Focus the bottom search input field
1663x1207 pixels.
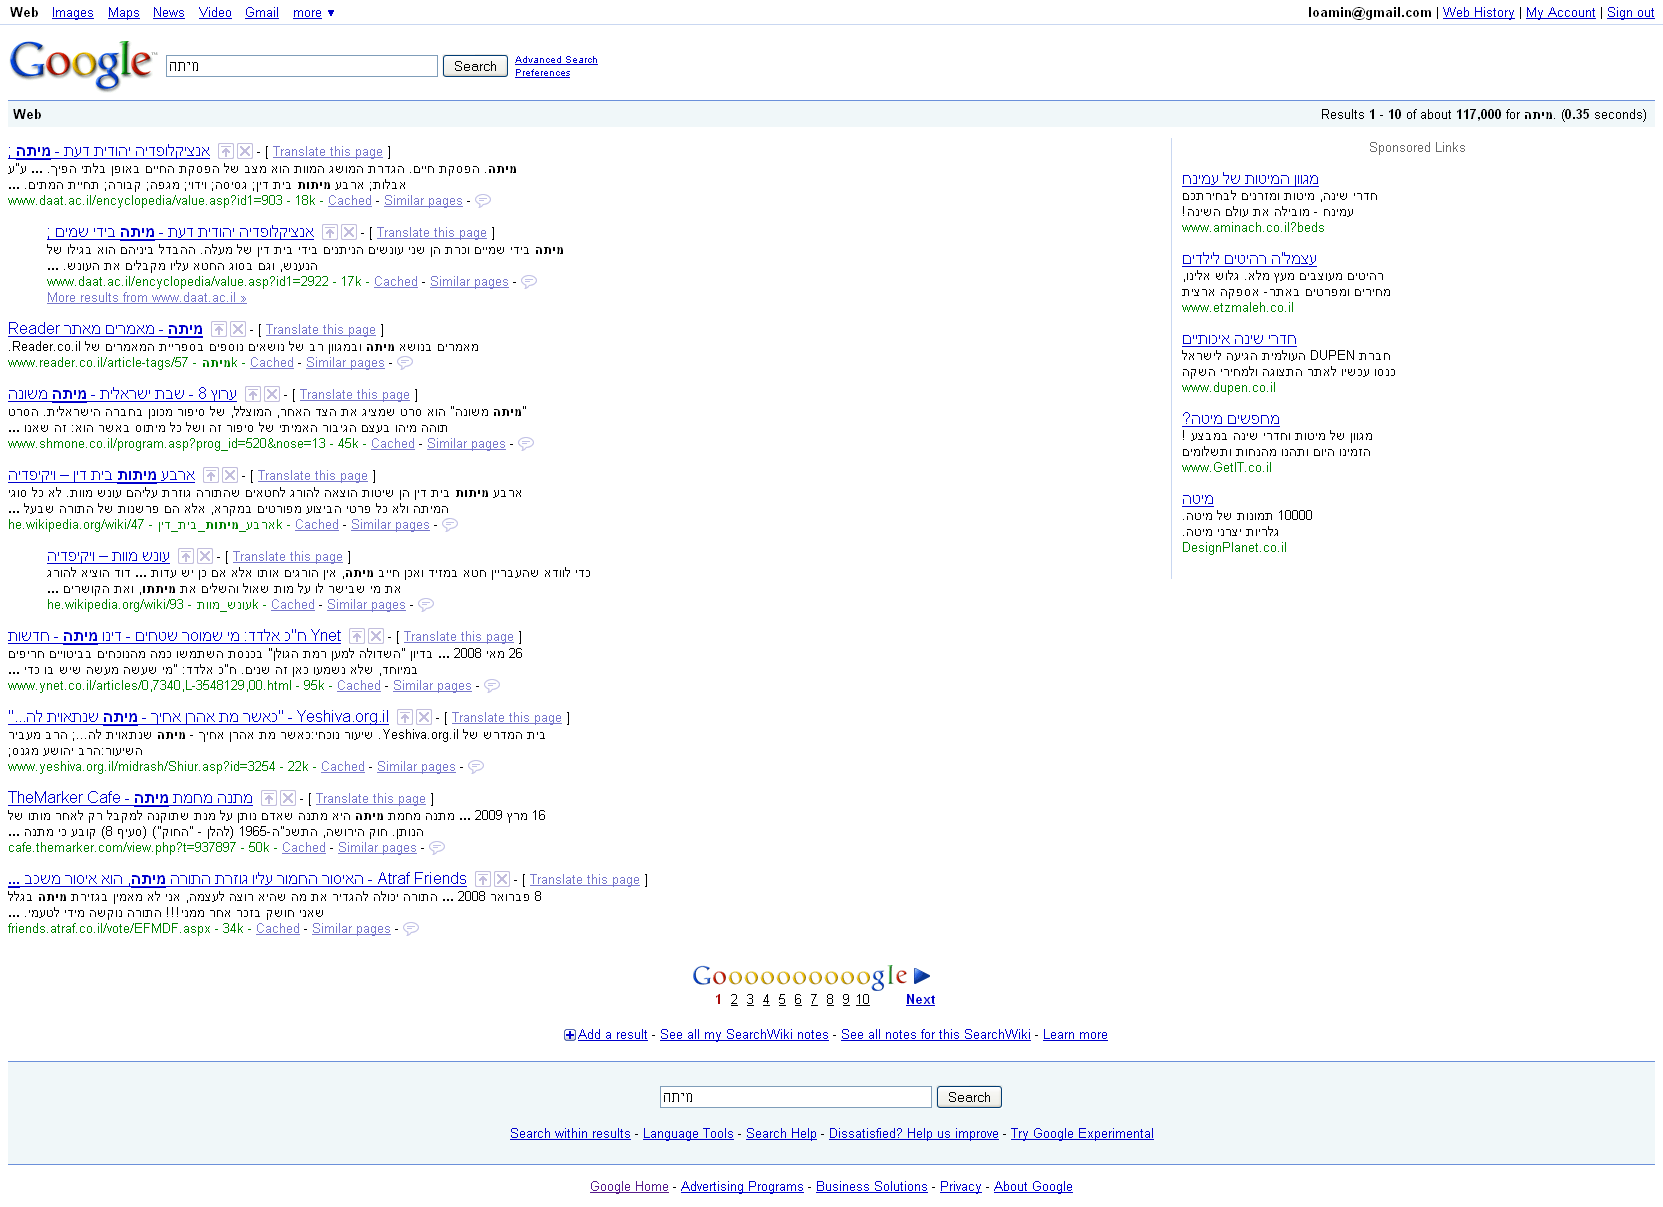click(x=795, y=1097)
